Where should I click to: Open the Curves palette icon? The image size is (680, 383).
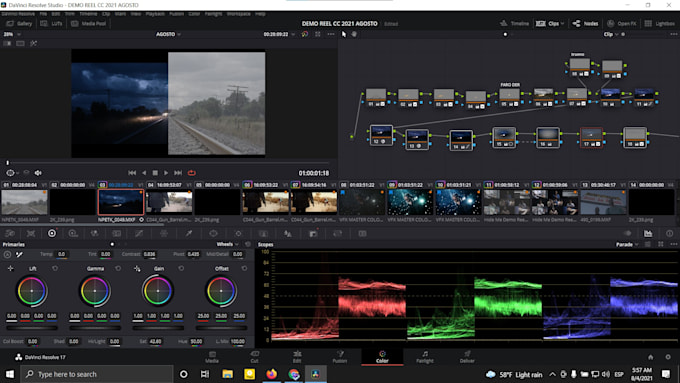(x=139, y=233)
